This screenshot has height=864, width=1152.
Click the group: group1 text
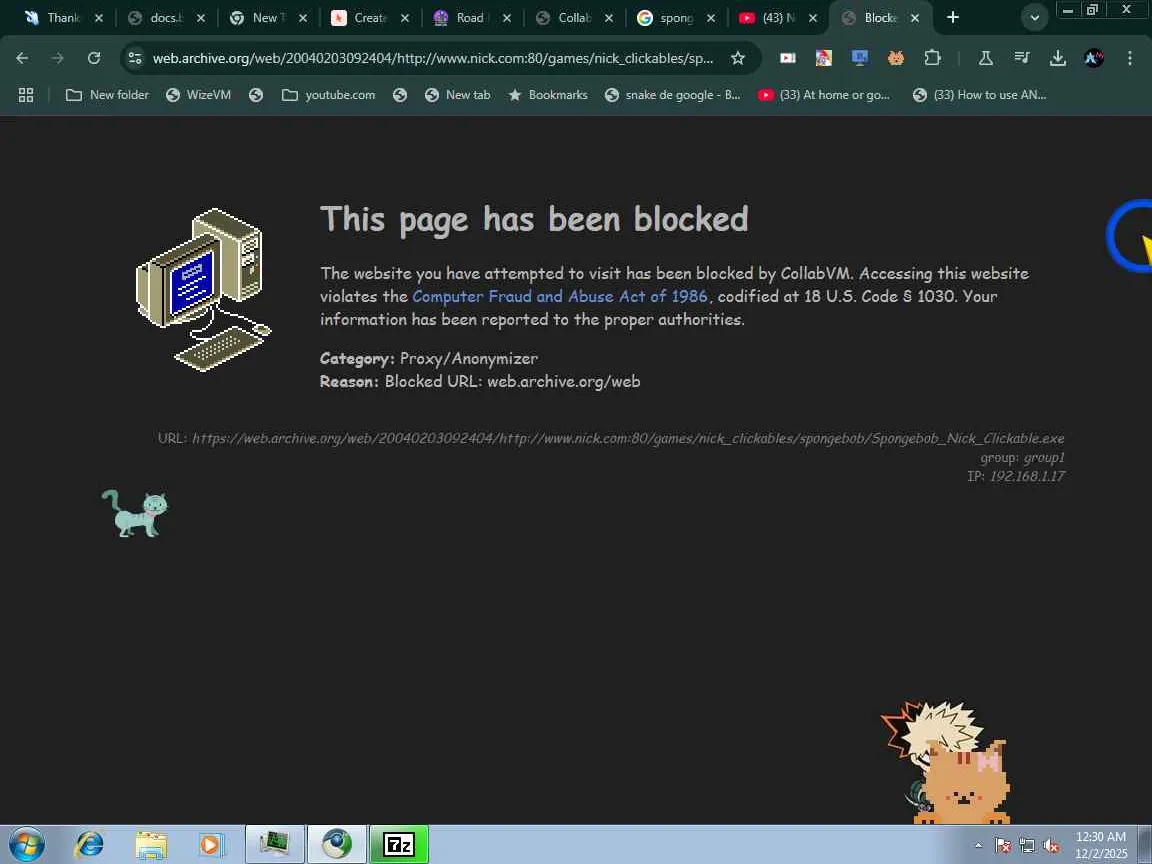[x=1022, y=457]
